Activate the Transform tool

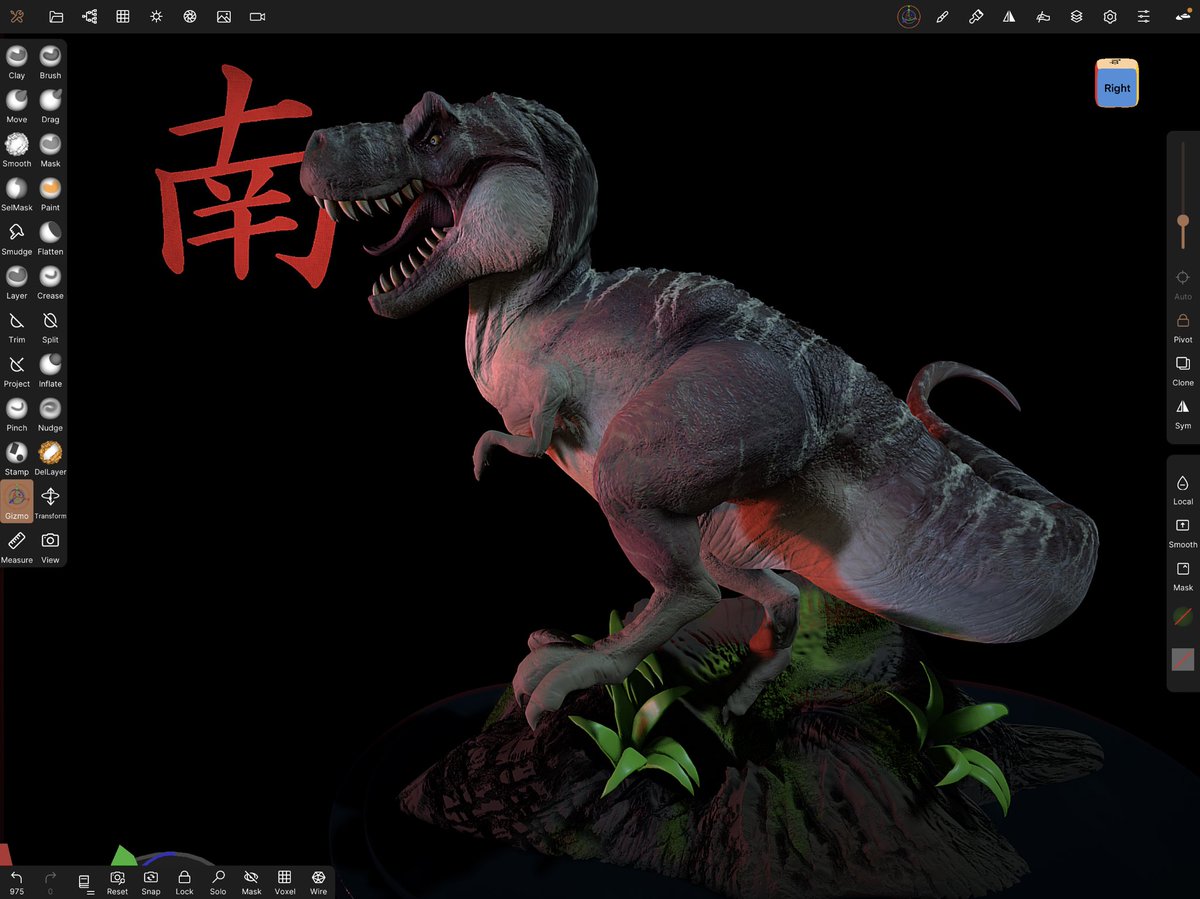50,501
